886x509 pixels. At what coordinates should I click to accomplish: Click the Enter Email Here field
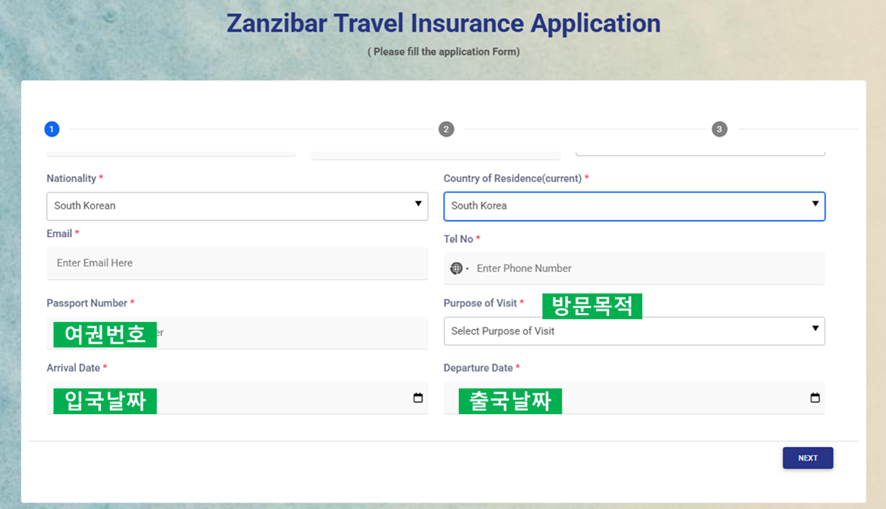tap(237, 263)
